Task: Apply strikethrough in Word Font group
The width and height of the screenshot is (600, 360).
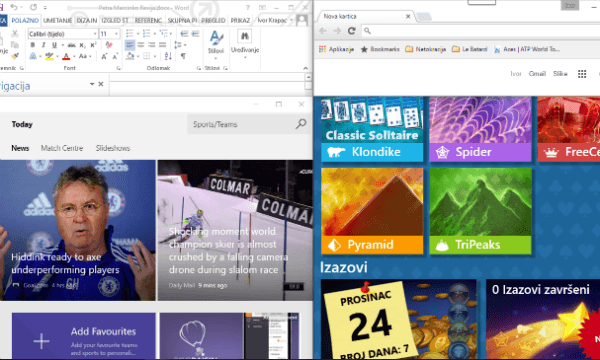Action: [72, 45]
